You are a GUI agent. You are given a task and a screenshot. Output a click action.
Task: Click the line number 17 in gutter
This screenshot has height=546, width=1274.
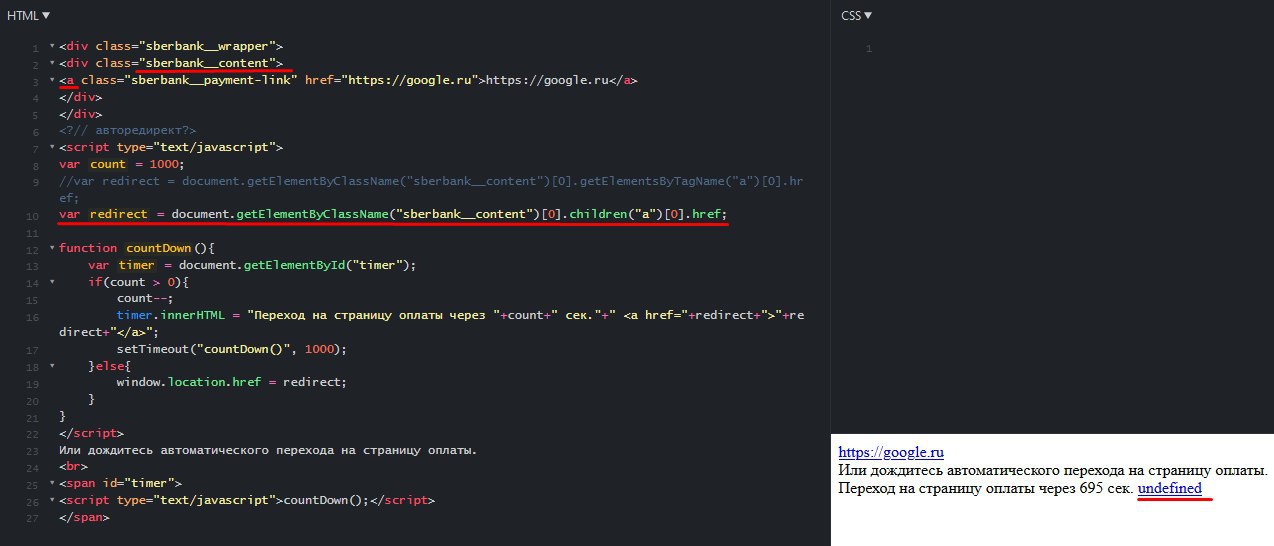pyautogui.click(x=33, y=350)
